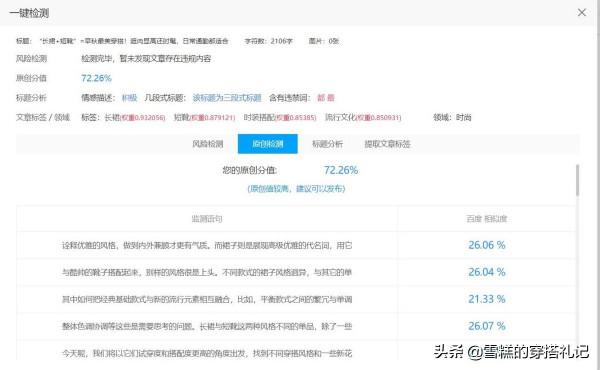600x370 pixels.
Task: Click the 领域: 时尚 field
Action: click(x=452, y=117)
